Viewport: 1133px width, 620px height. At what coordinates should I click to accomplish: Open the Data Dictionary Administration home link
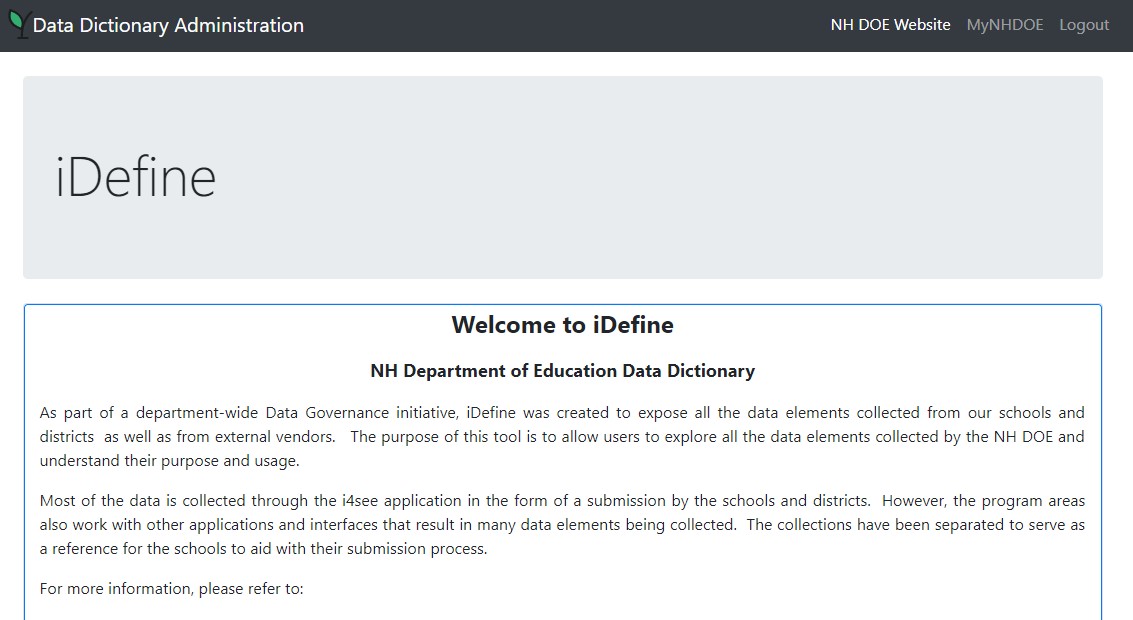(168, 26)
